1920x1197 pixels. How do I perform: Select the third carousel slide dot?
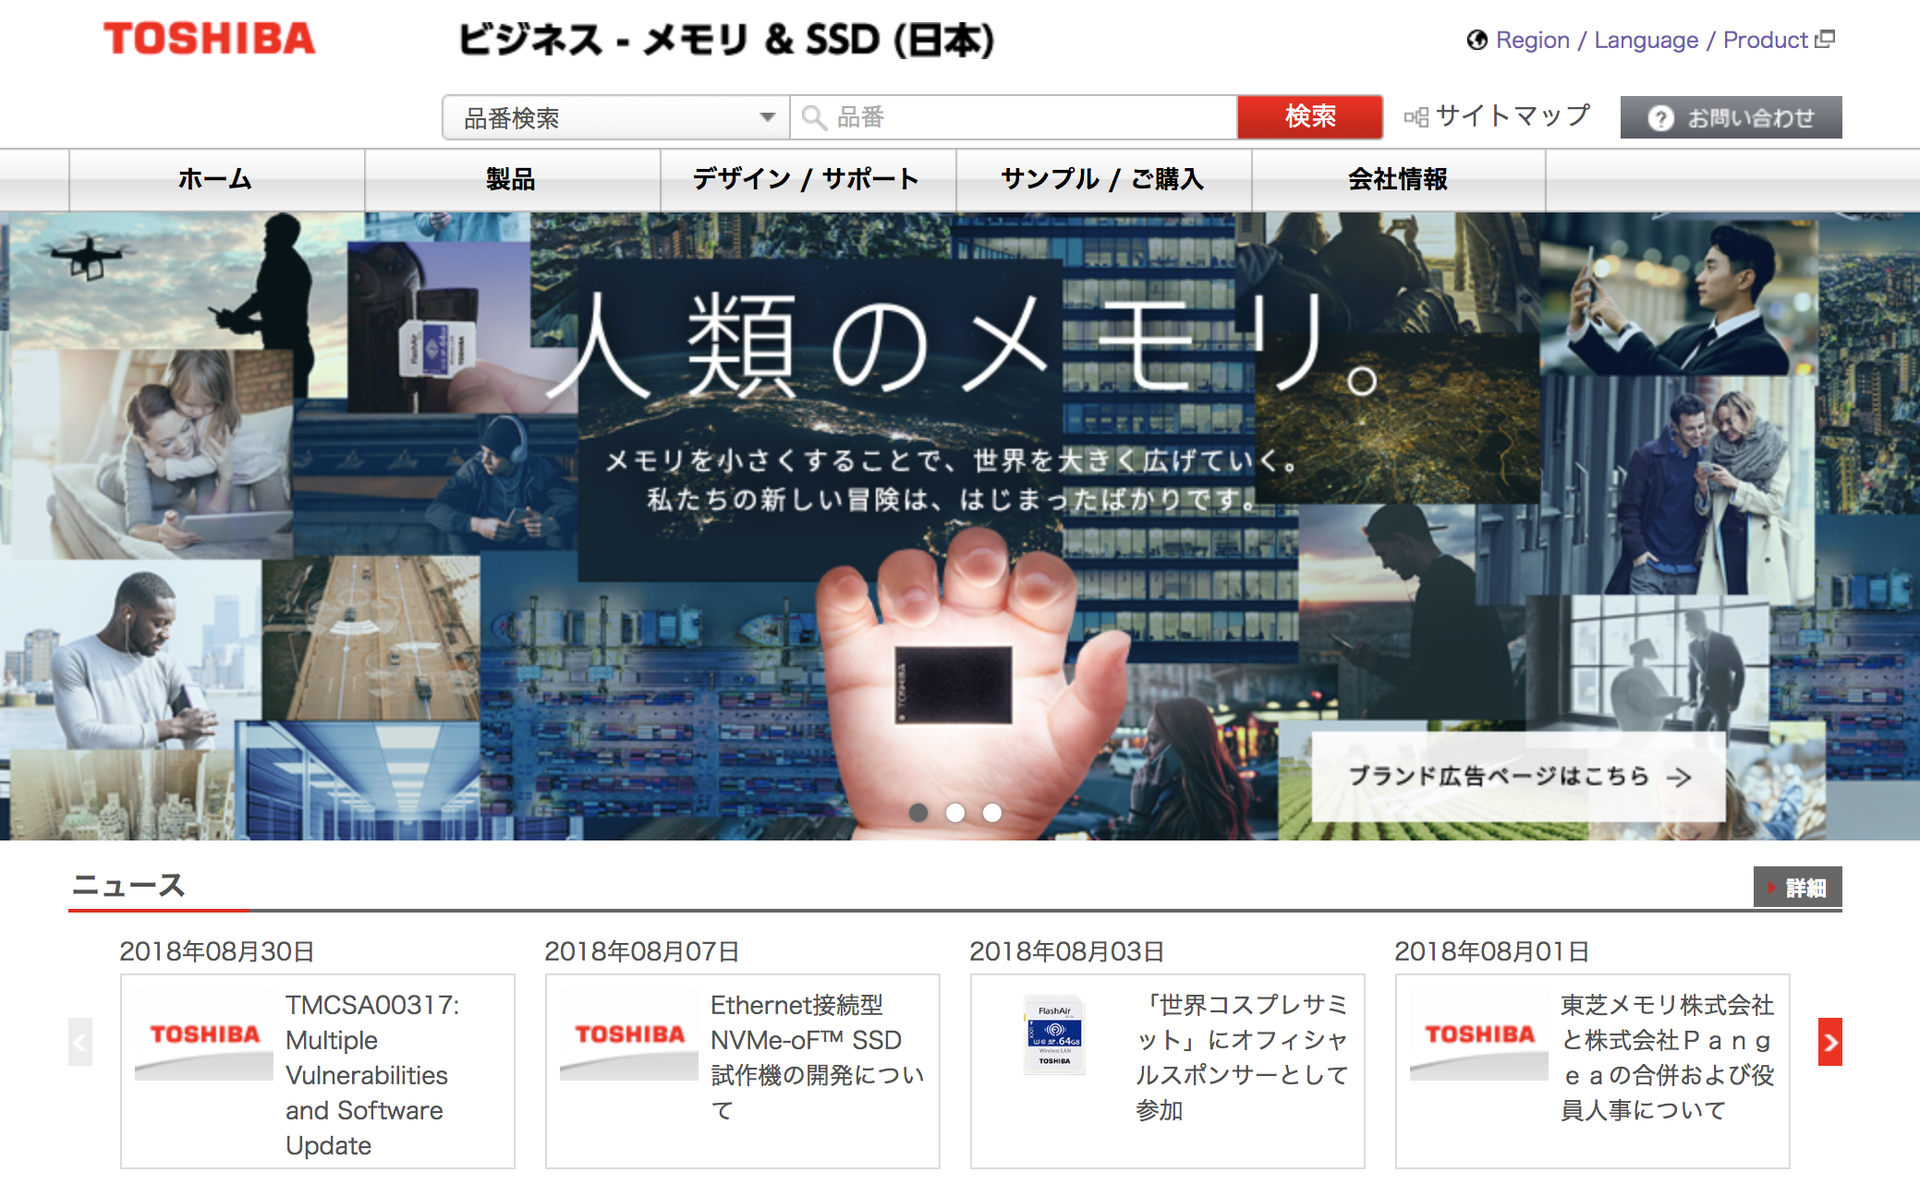point(992,813)
